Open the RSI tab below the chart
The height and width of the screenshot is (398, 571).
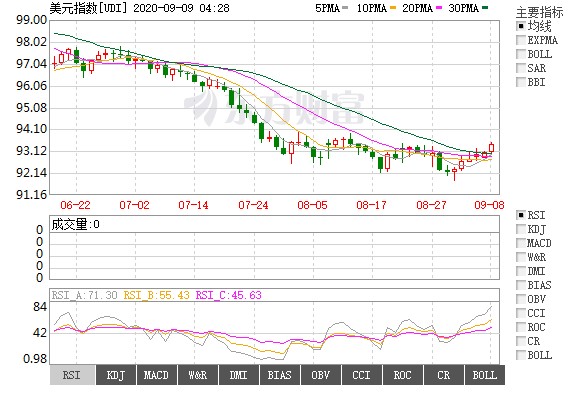point(72,375)
